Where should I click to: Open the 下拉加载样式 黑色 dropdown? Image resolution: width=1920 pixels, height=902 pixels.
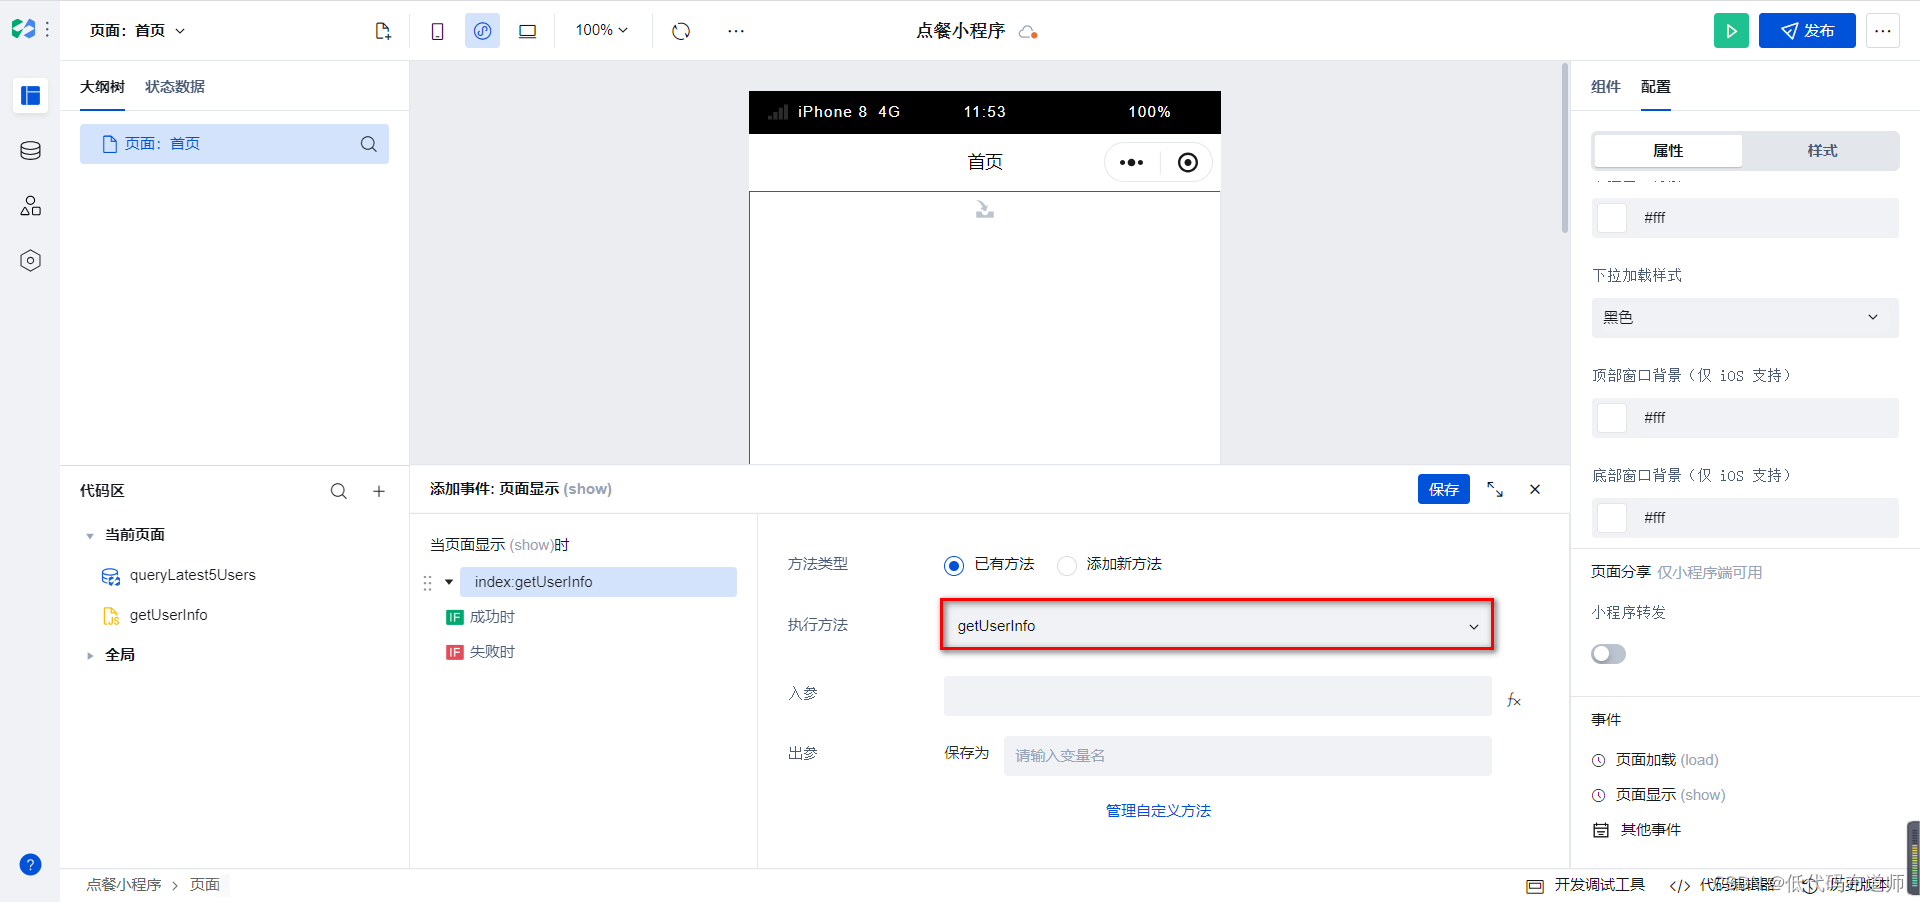coord(1745,318)
